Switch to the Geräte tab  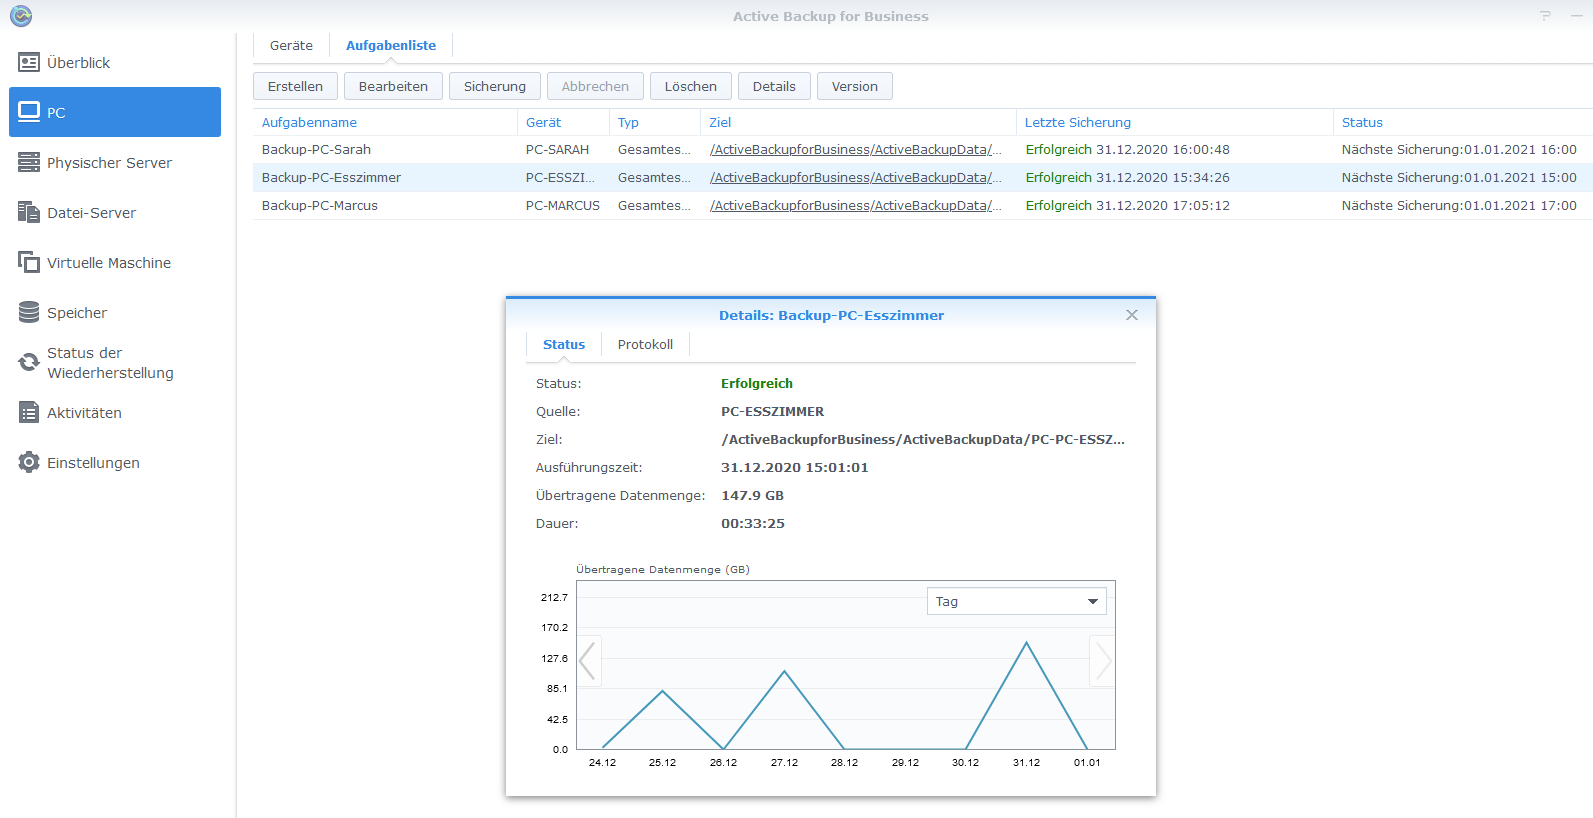tap(291, 45)
